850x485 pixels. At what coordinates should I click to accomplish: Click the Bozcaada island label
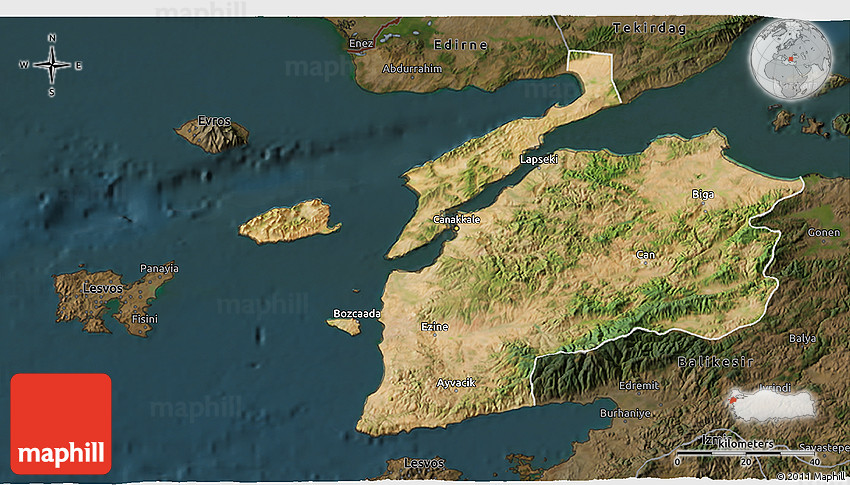coord(357,314)
